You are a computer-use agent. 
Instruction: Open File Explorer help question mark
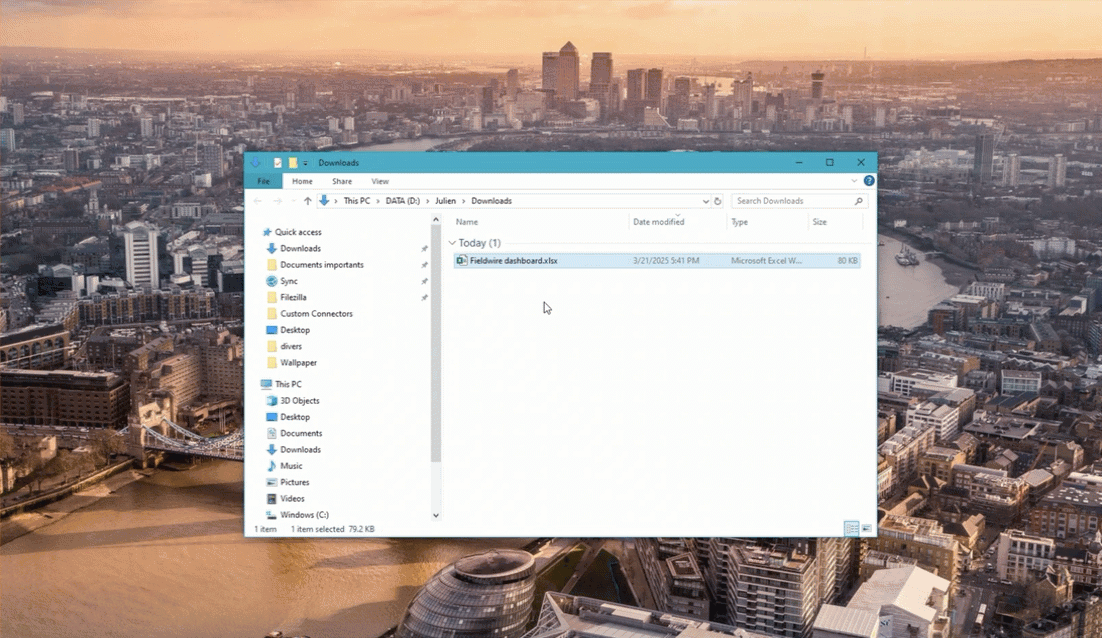coord(868,181)
